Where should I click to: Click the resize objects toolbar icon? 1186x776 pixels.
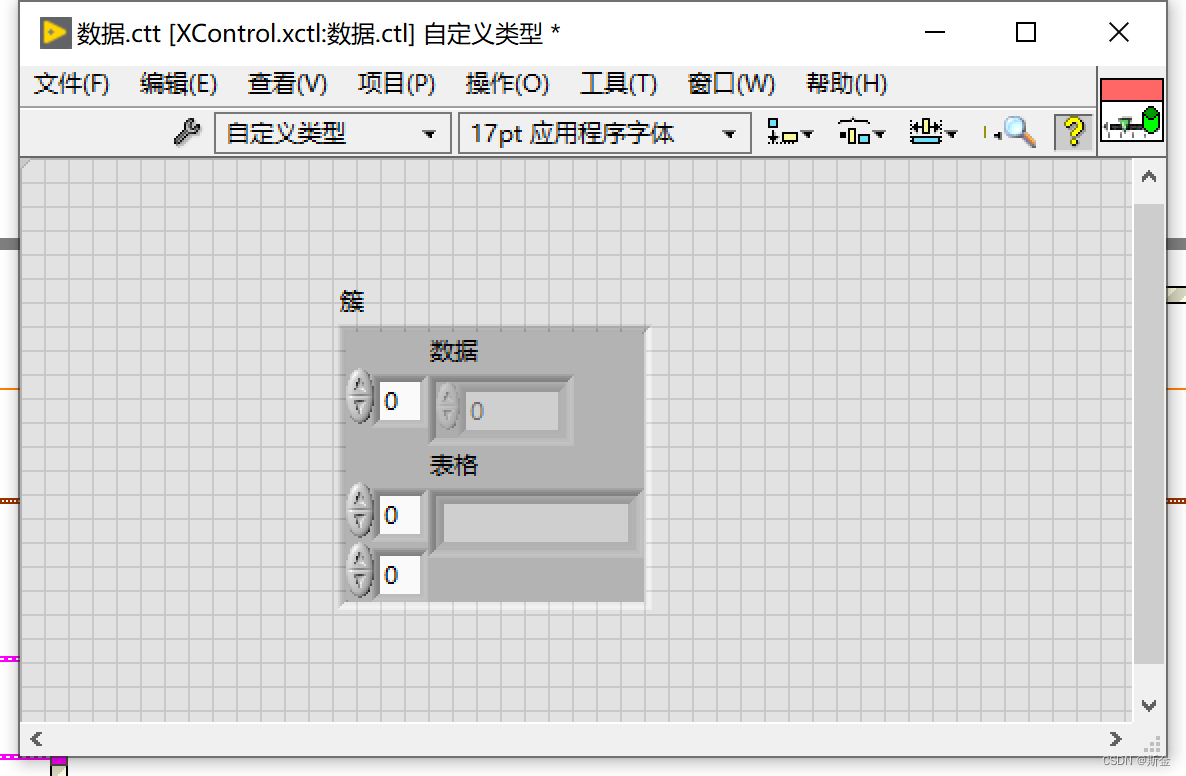tap(928, 131)
